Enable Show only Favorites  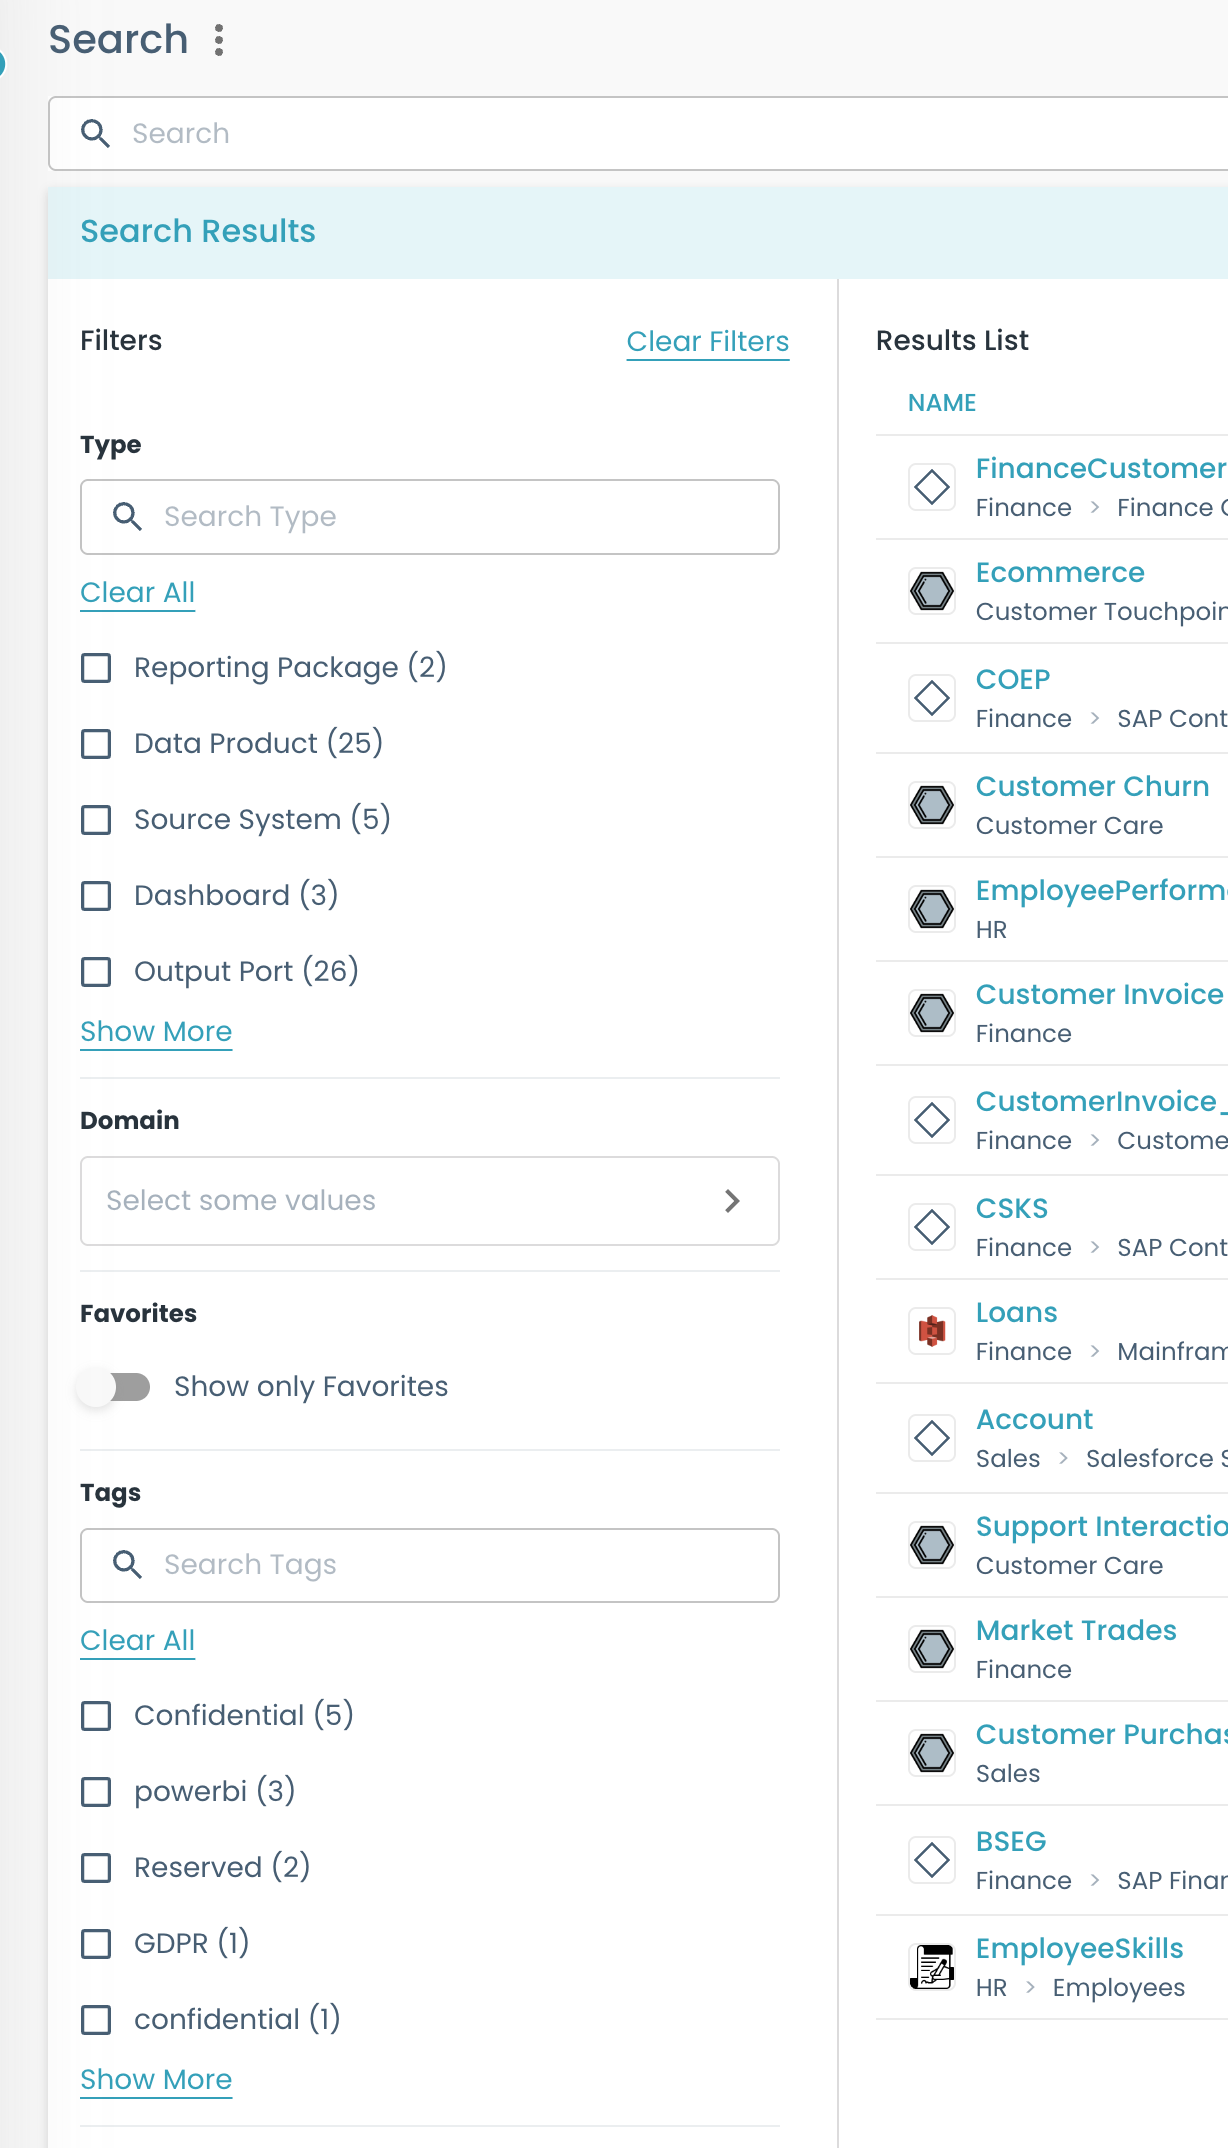pyautogui.click(x=117, y=1387)
